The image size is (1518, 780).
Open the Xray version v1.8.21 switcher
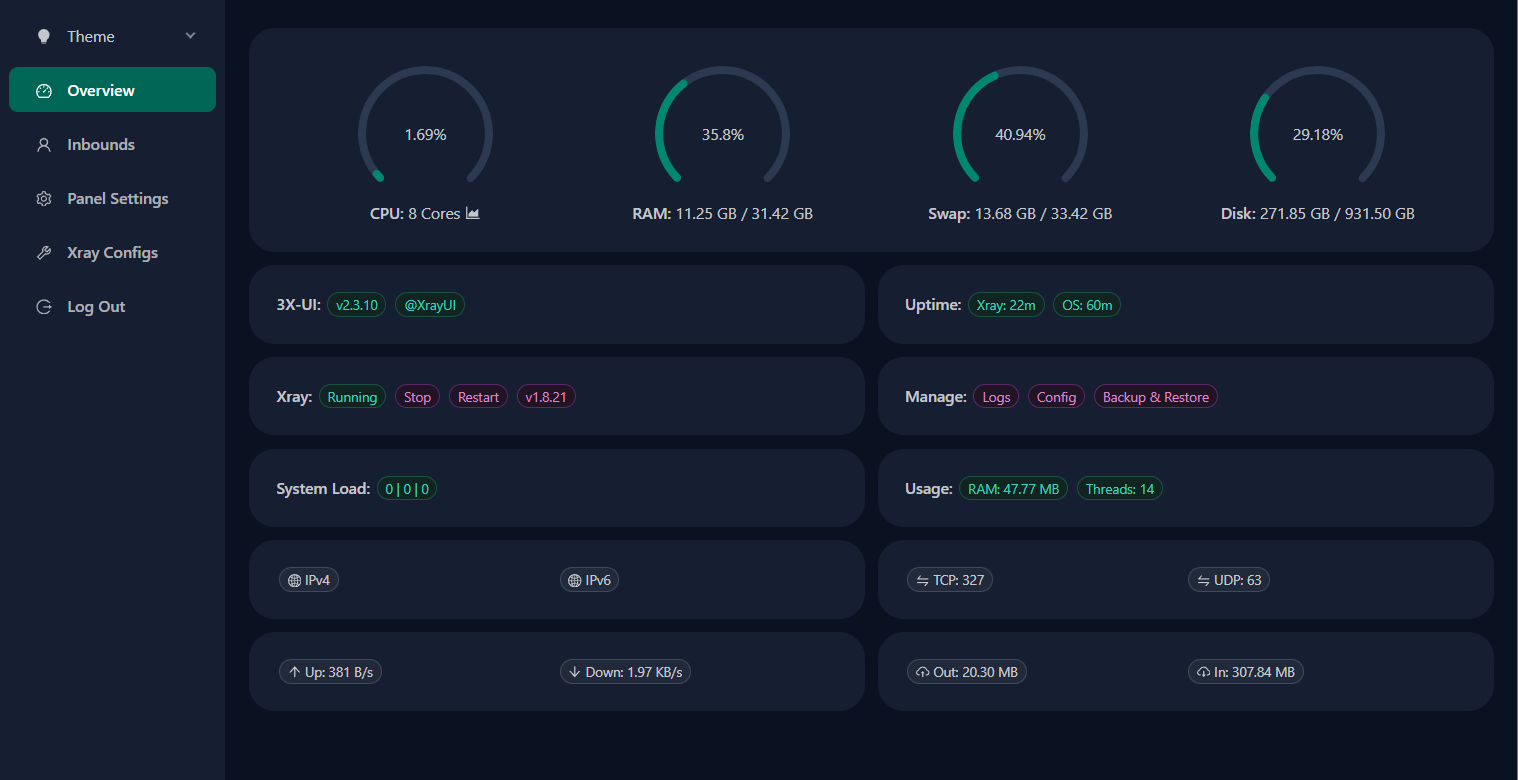pyautogui.click(x=546, y=397)
